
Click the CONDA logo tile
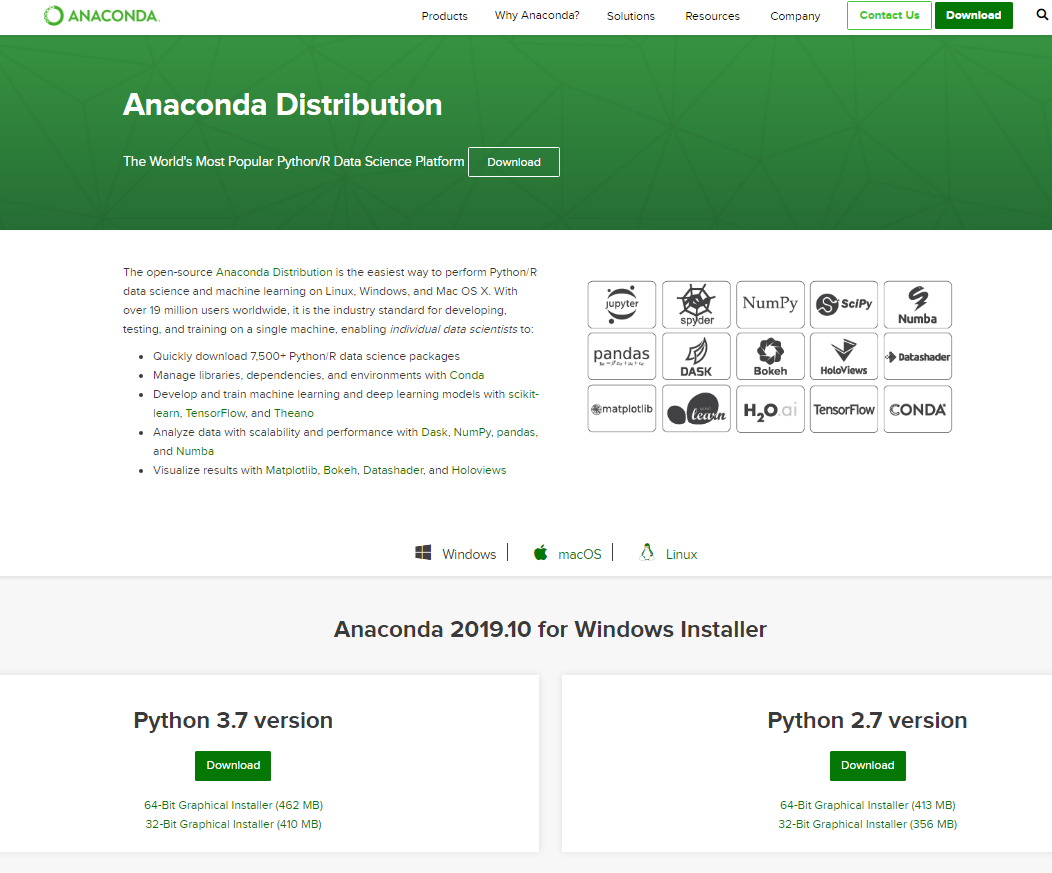[918, 409]
